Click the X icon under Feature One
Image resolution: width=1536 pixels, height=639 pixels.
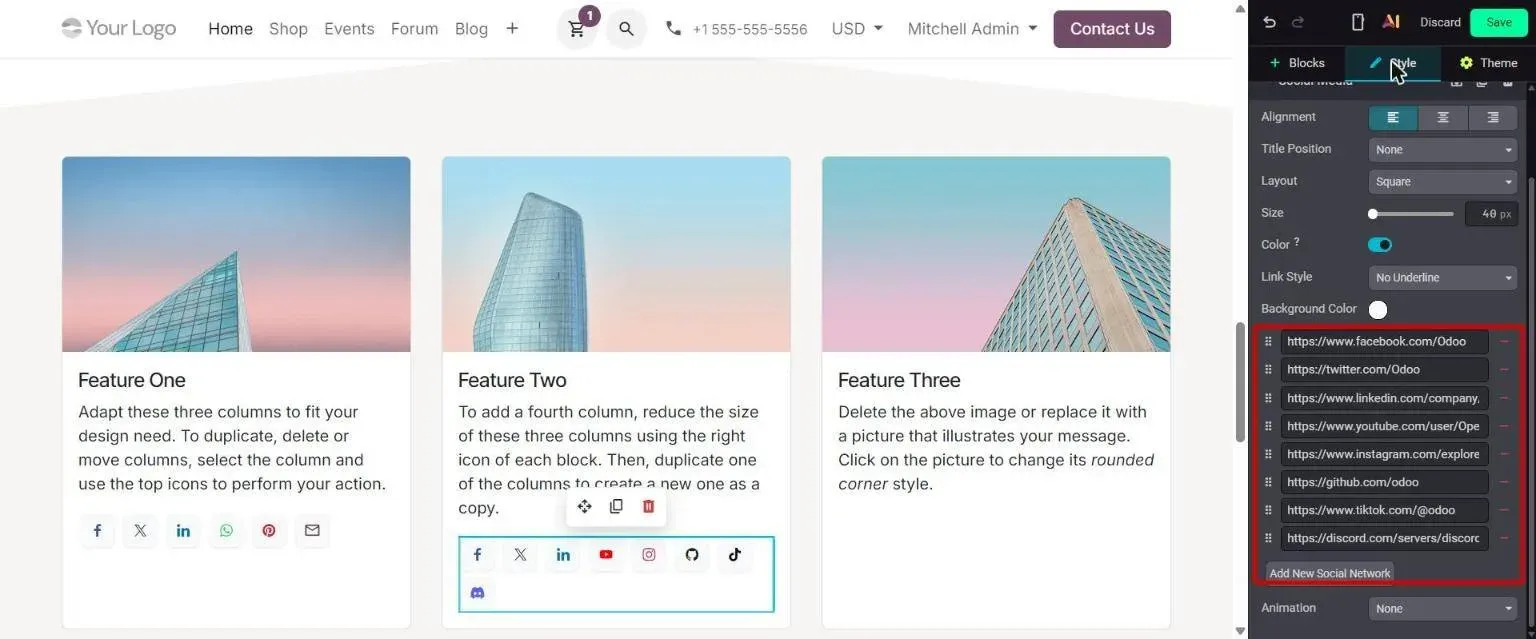(140, 530)
